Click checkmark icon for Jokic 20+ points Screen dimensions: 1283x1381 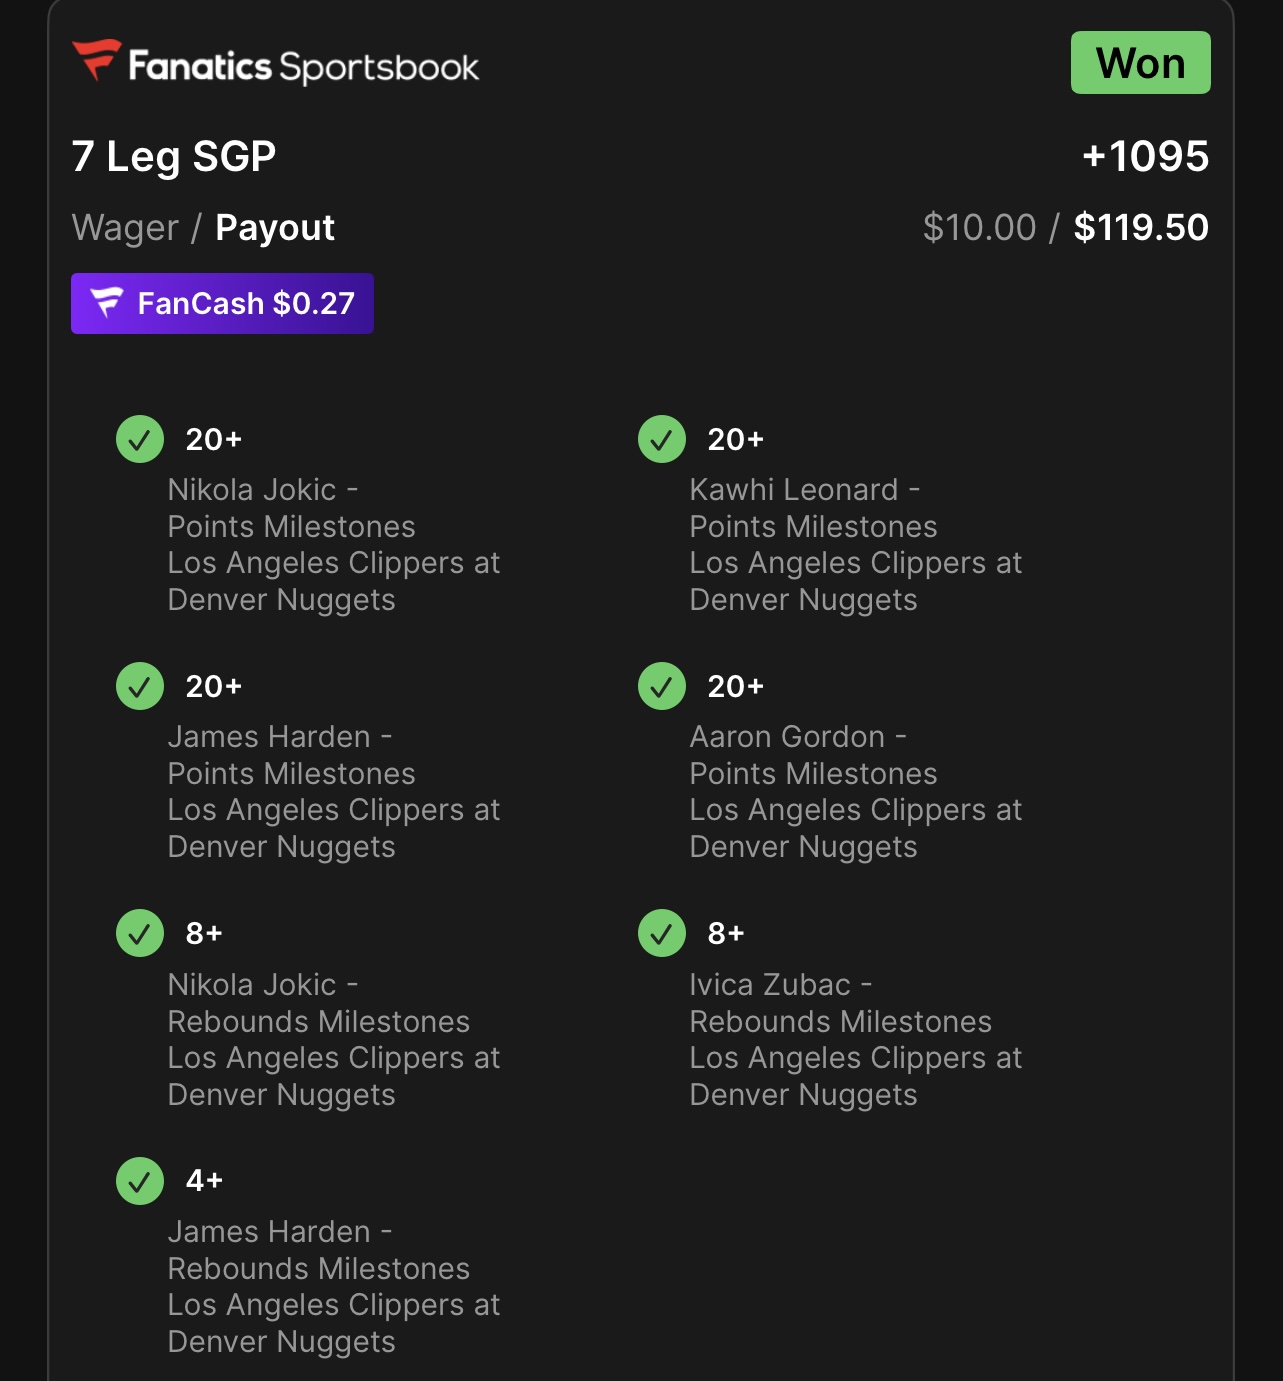pos(140,439)
